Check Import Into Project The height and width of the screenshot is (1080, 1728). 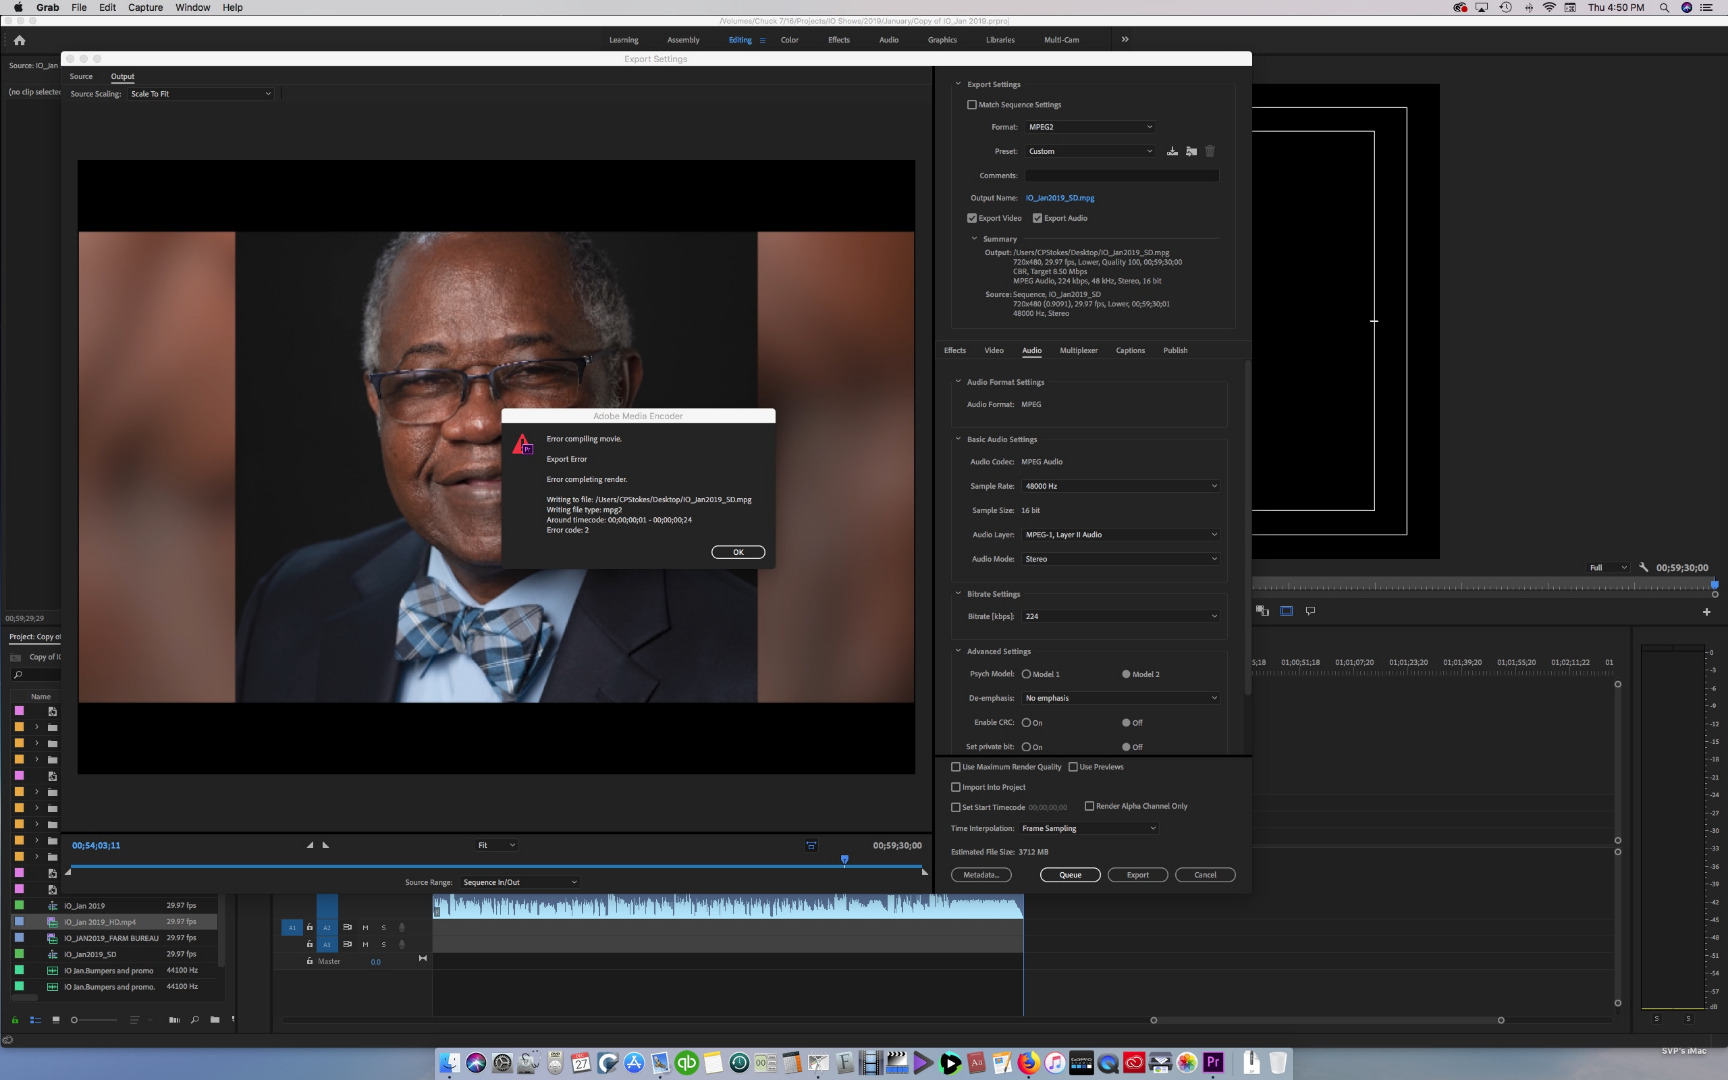956,787
